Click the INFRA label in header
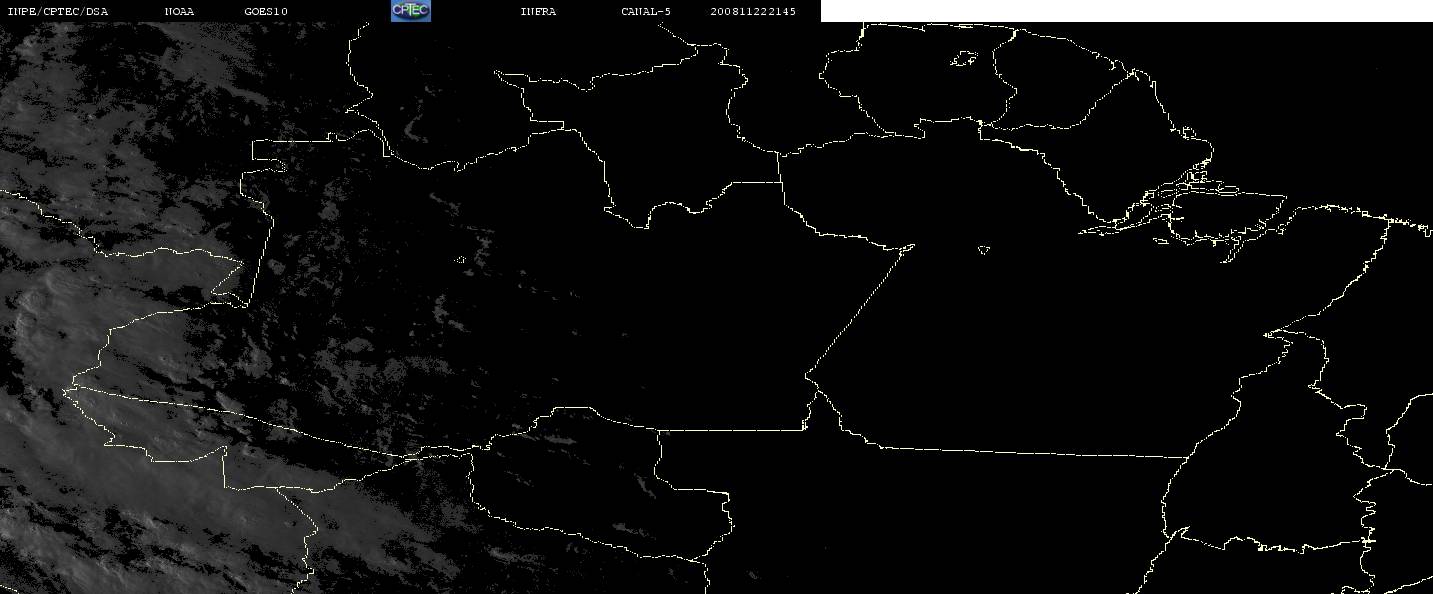The width and height of the screenshot is (1433, 594). coord(538,12)
